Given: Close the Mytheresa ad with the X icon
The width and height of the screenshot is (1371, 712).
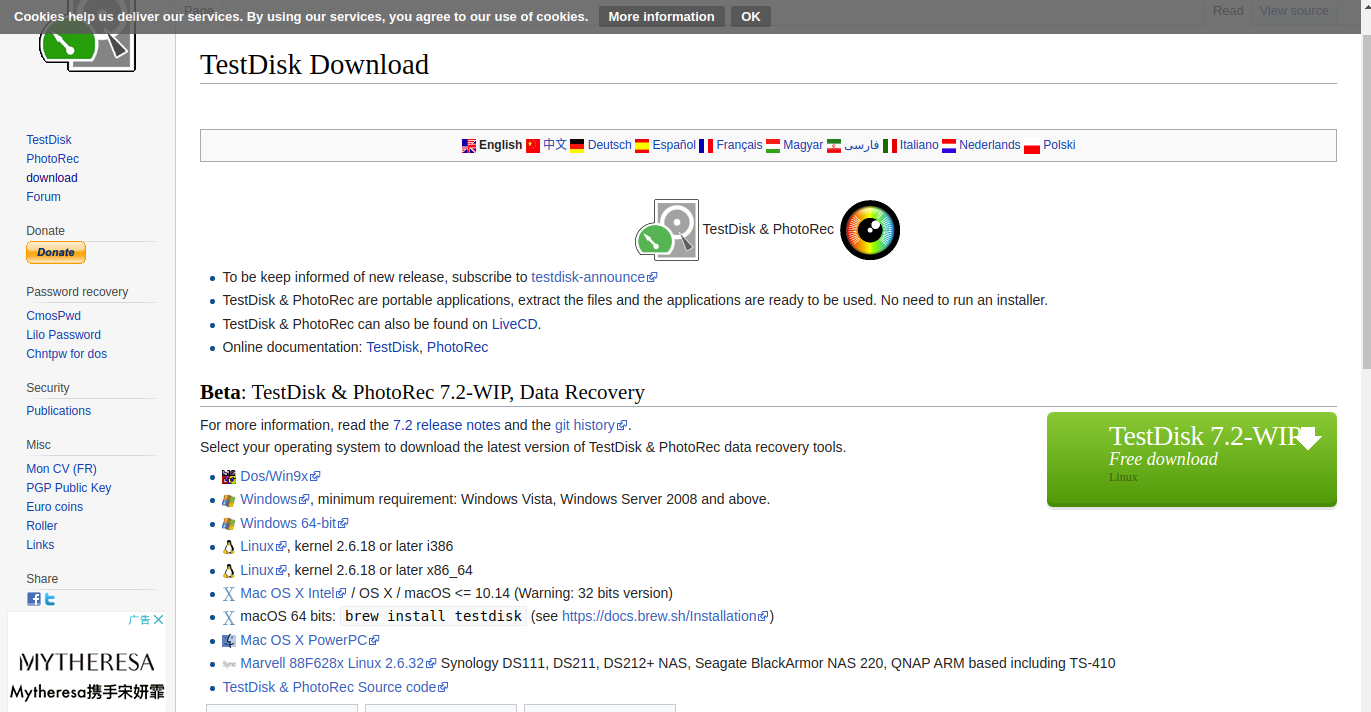Looking at the screenshot, I should [158, 620].
